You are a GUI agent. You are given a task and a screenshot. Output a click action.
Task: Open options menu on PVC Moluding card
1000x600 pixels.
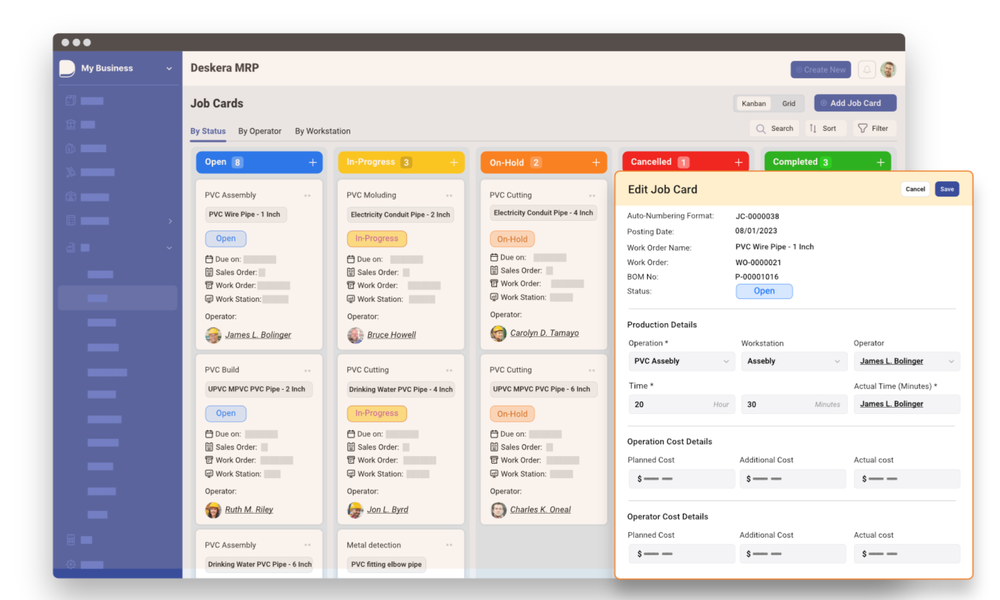[x=449, y=196]
